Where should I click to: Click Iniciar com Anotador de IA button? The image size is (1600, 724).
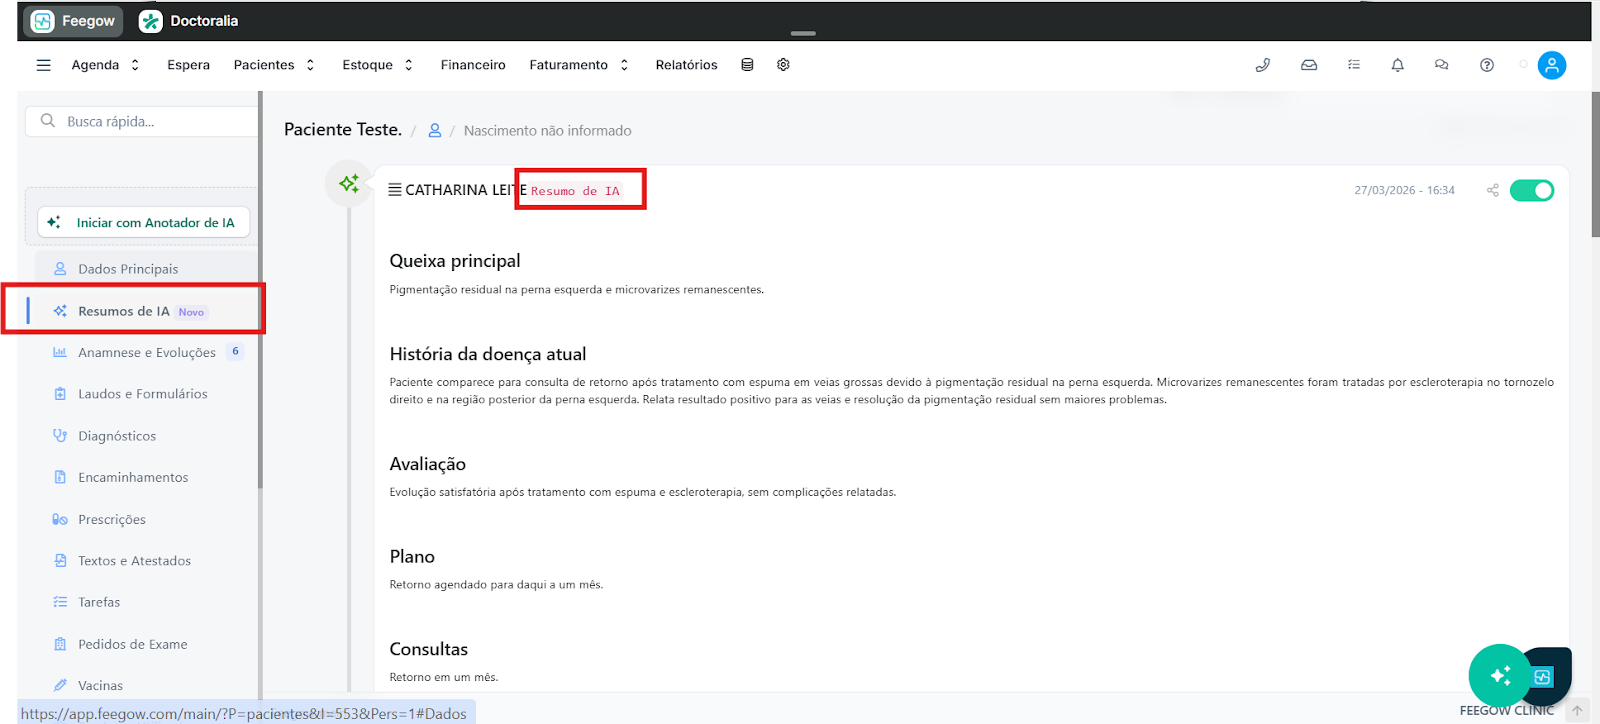pyautogui.click(x=144, y=222)
